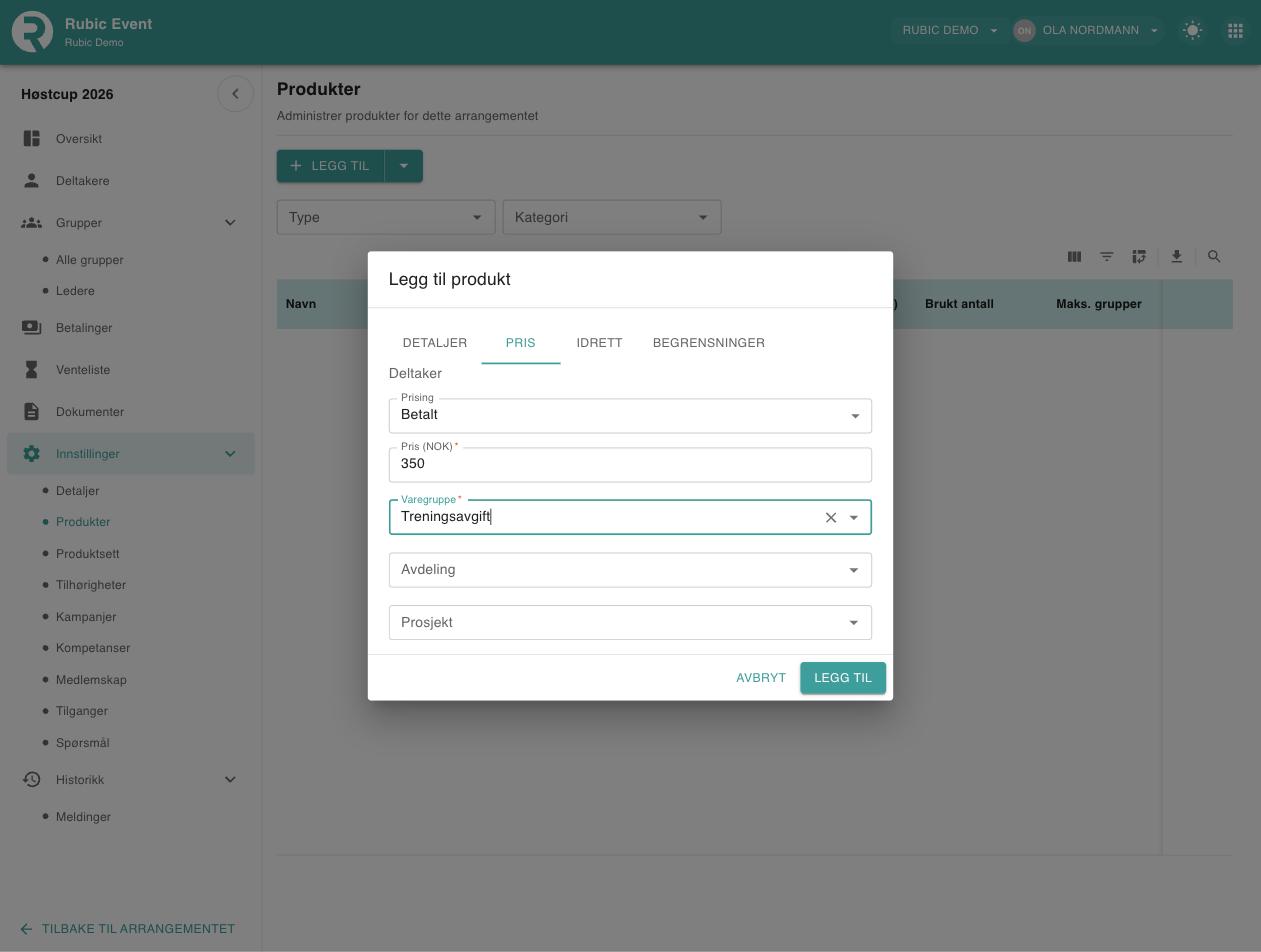Open the apps grid icon
This screenshot has height=952, width=1261.
click(x=1235, y=30)
